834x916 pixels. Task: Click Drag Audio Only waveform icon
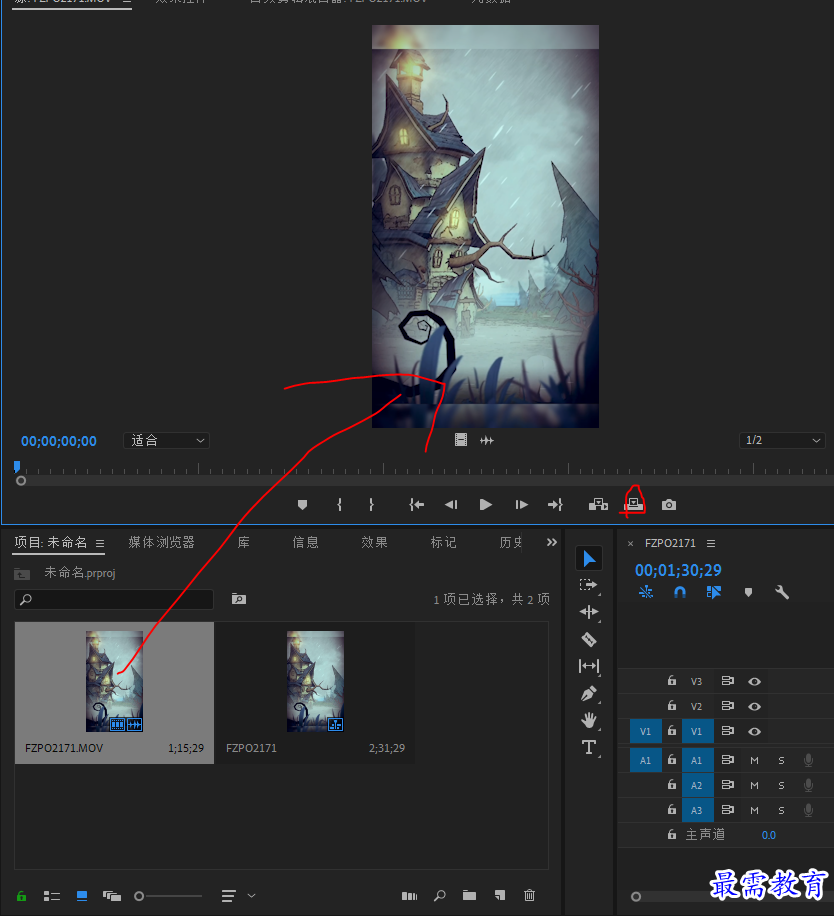[x=486, y=440]
